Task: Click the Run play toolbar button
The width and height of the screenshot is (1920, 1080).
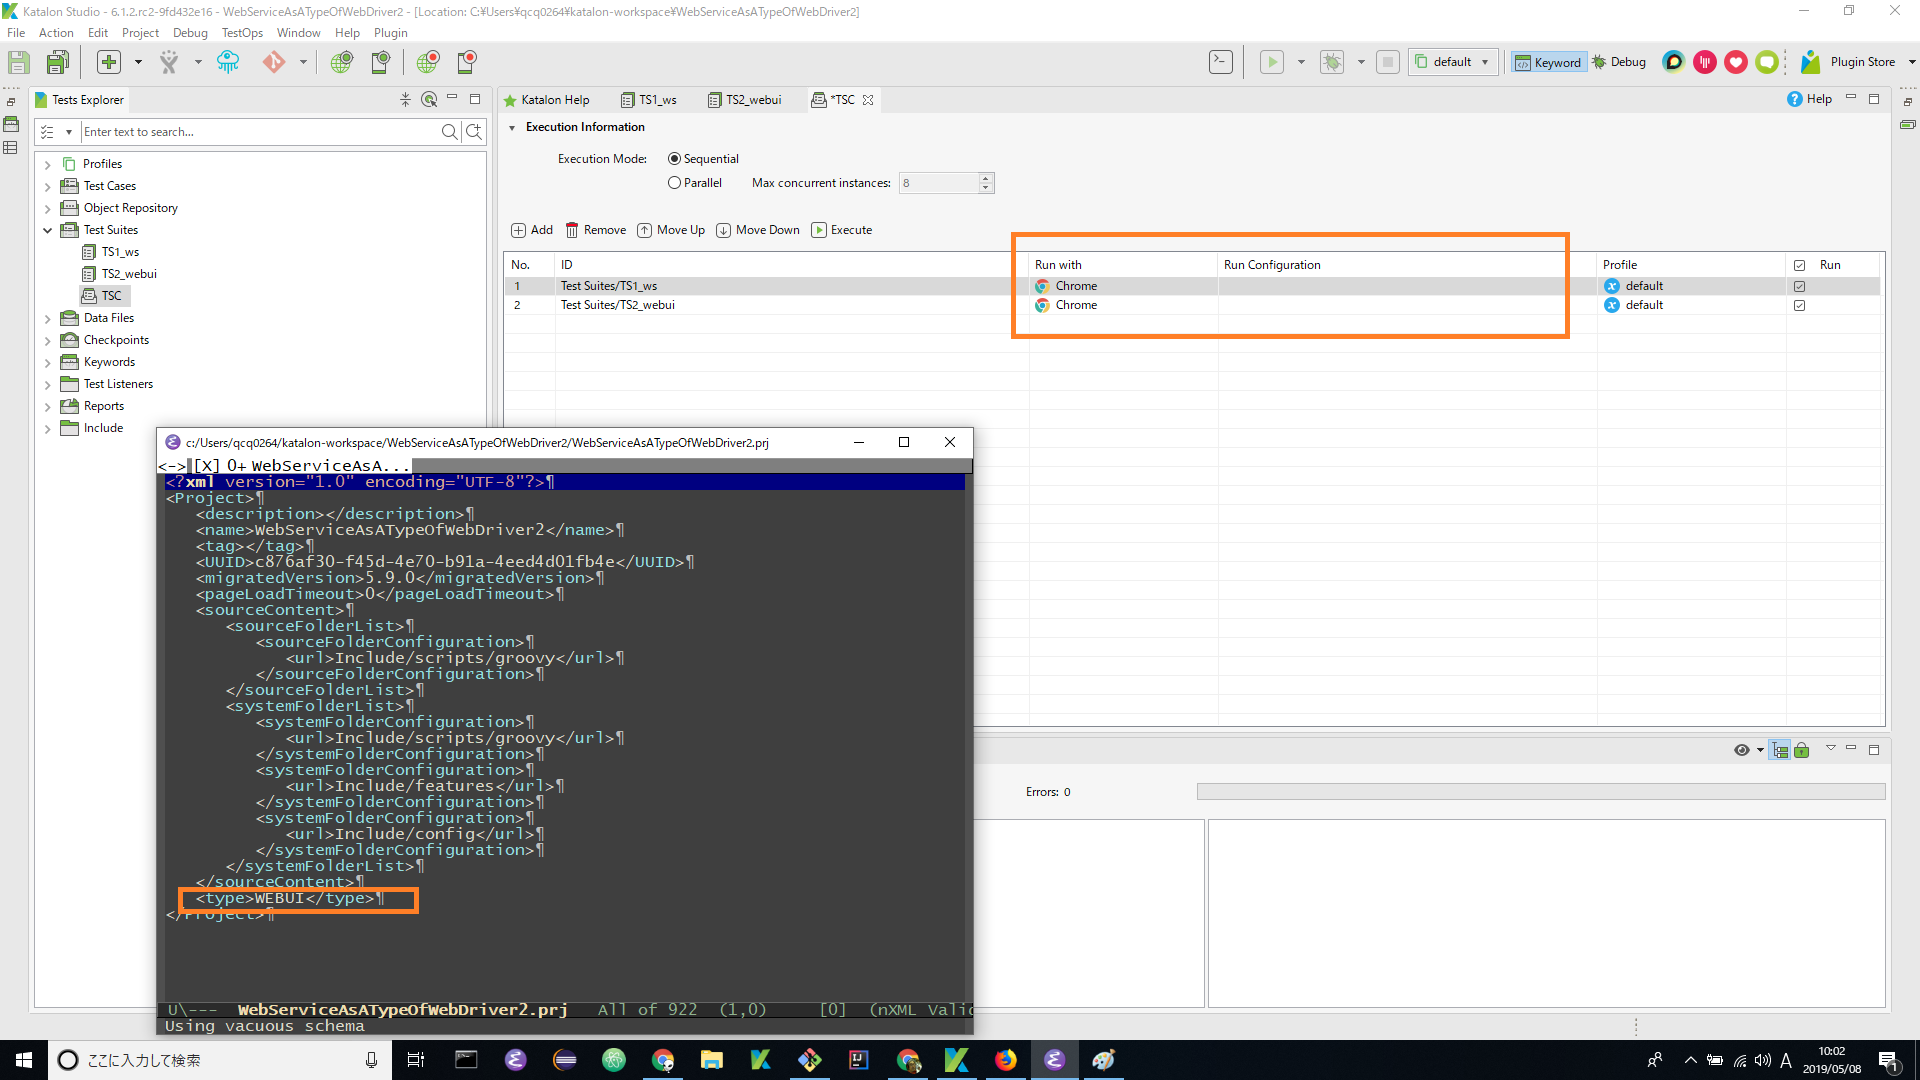Action: point(1272,62)
